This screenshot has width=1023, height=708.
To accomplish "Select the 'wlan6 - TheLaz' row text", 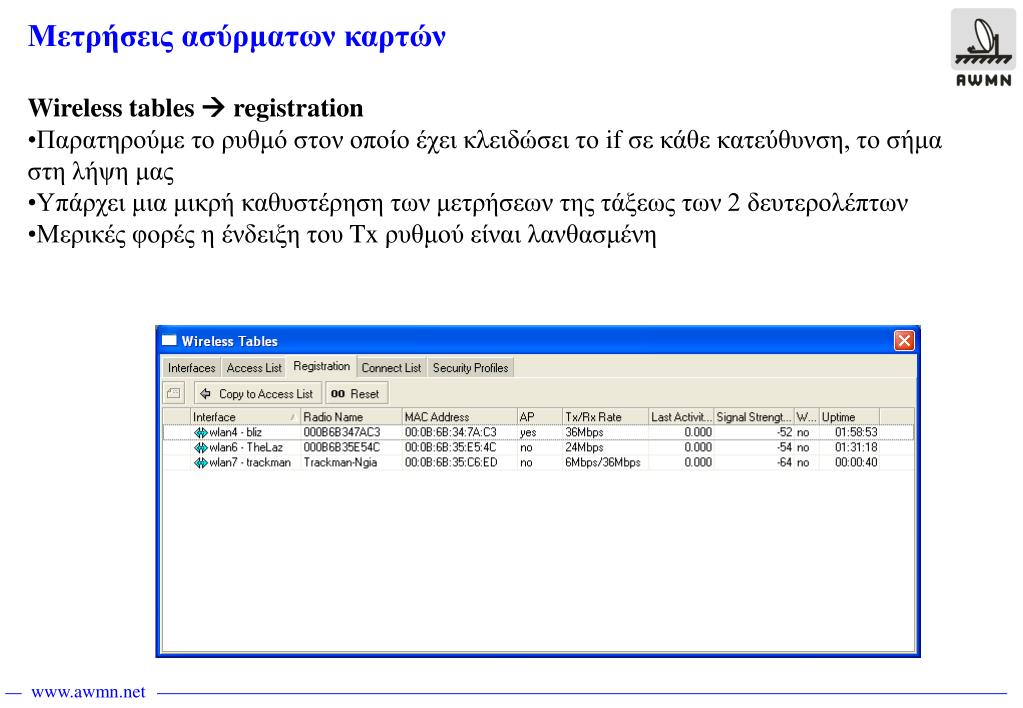I will [x=246, y=447].
